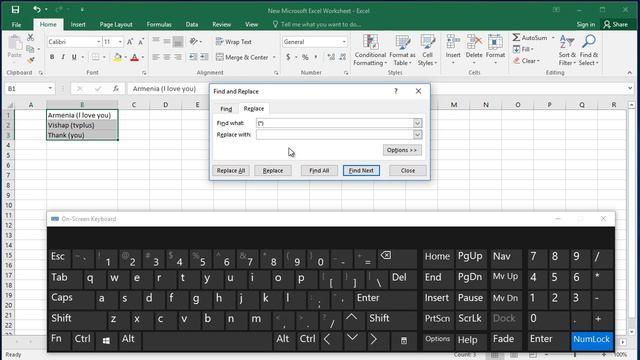Expand the formula bar
The width and height of the screenshot is (640, 360).
click(x=630, y=88)
